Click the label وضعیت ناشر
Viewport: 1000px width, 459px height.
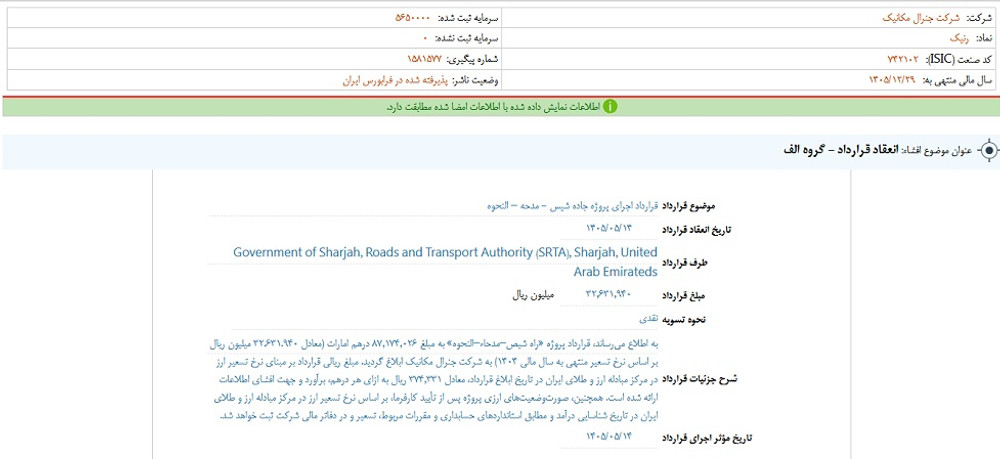pos(476,80)
